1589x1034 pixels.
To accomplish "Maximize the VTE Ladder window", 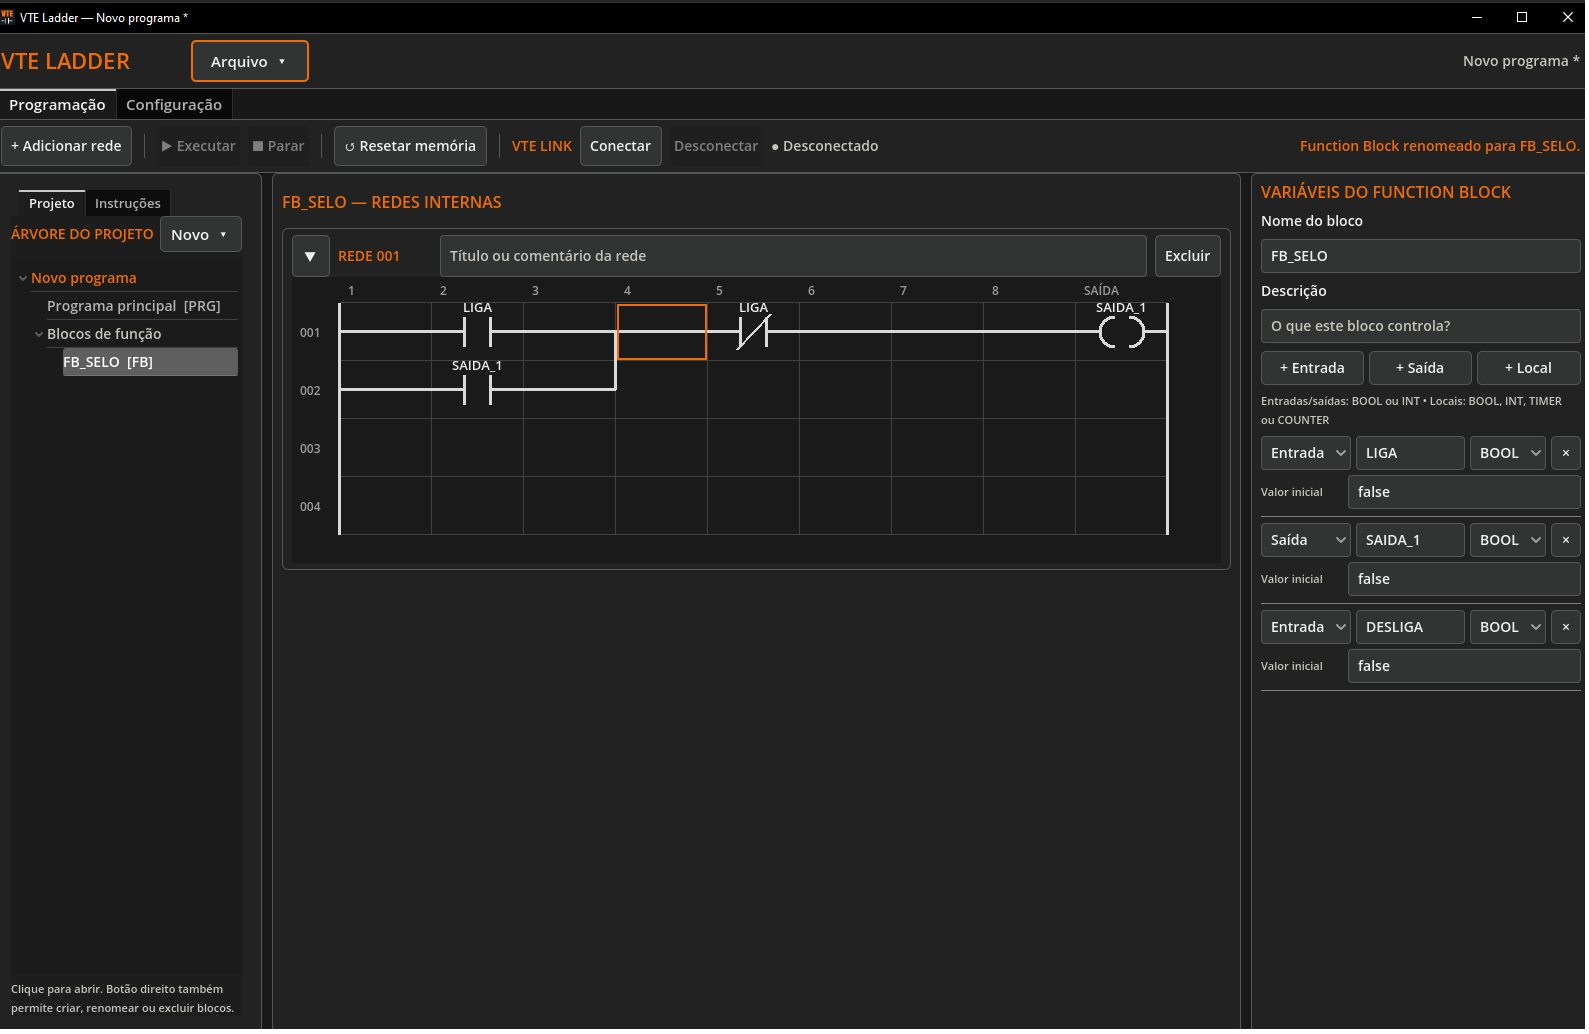I will coord(1522,17).
